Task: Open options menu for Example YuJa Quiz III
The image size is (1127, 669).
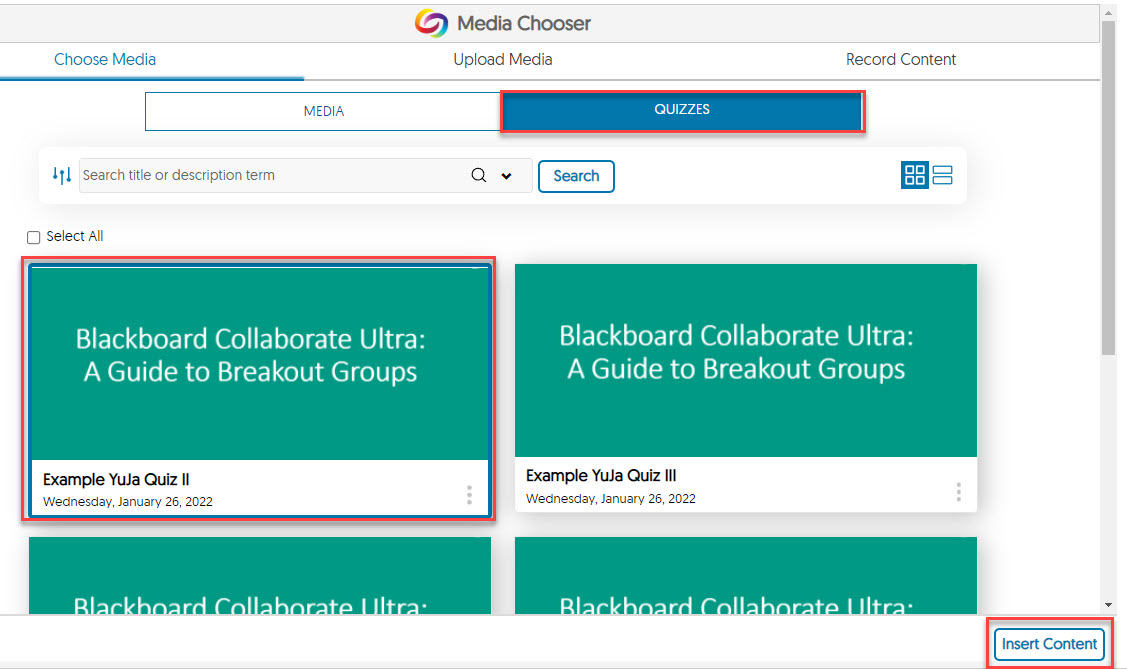Action: [958, 492]
